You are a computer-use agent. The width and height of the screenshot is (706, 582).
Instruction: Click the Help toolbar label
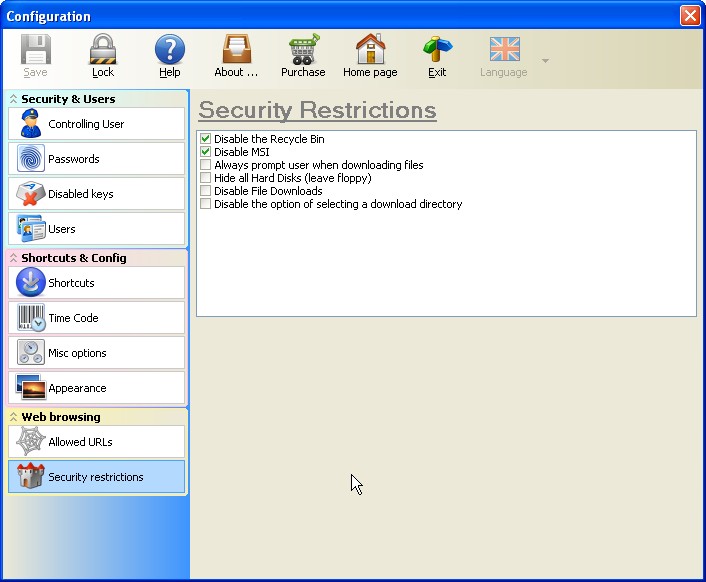point(170,72)
